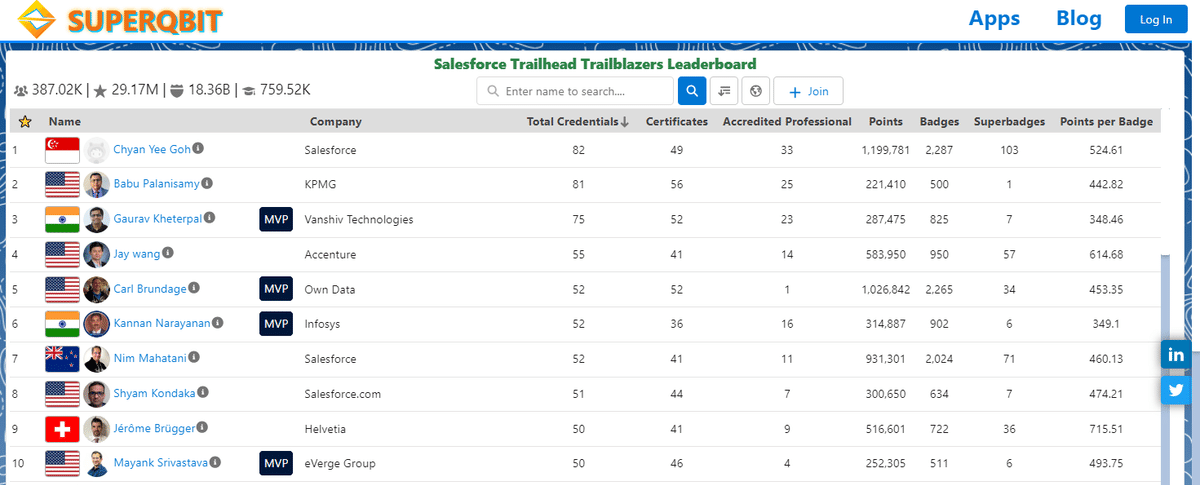1200x485 pixels.
Task: Click the star favorites column header
Action: (x=25, y=121)
